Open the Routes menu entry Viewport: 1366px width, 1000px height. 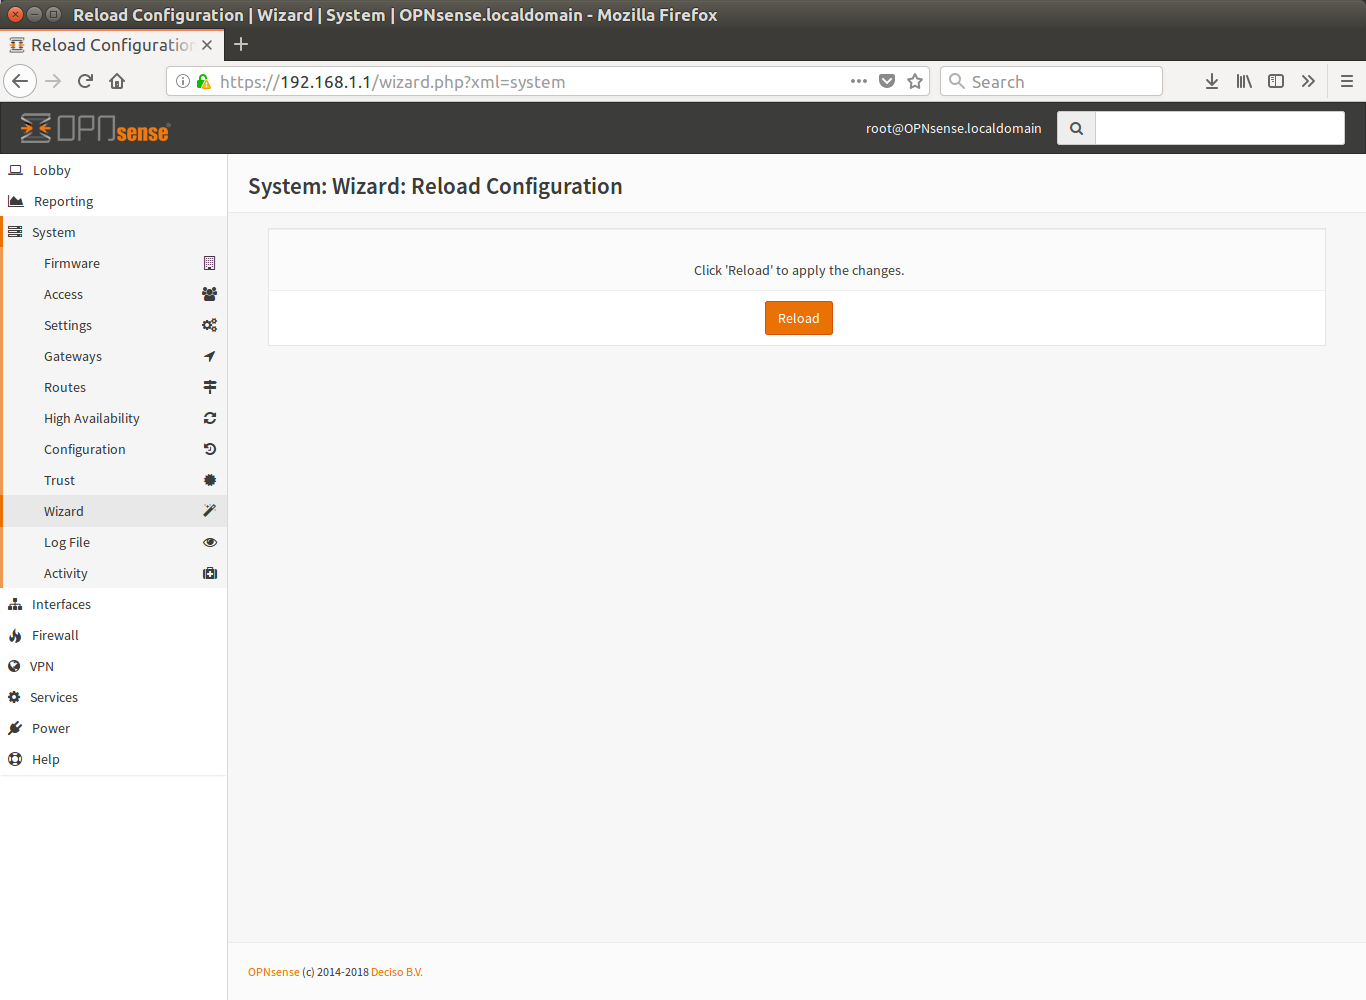point(114,387)
